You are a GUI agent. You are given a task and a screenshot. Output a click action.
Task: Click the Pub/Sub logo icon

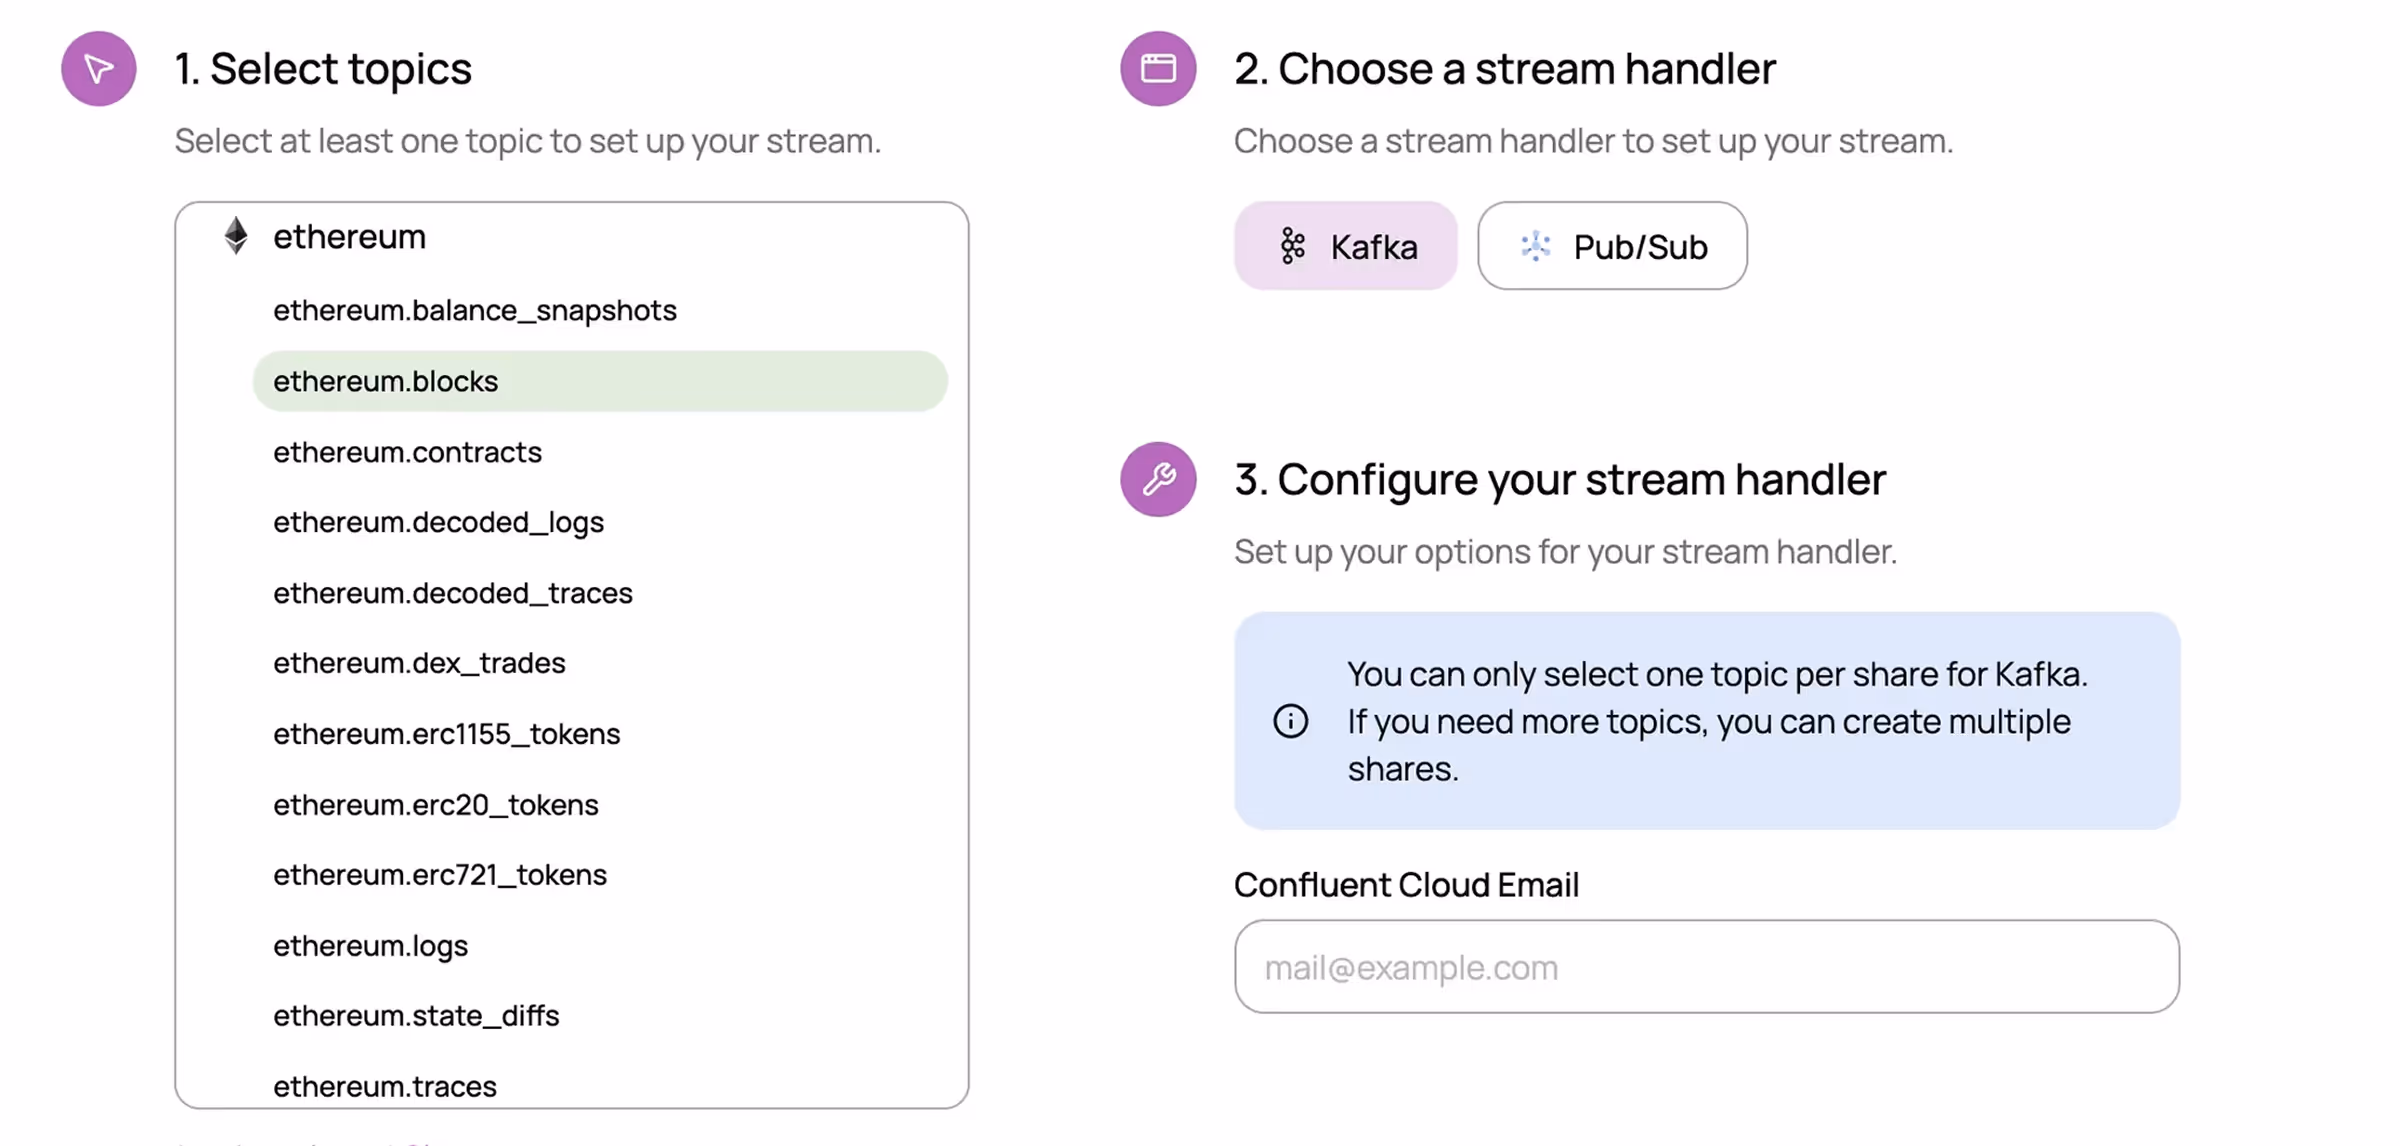[1535, 246]
